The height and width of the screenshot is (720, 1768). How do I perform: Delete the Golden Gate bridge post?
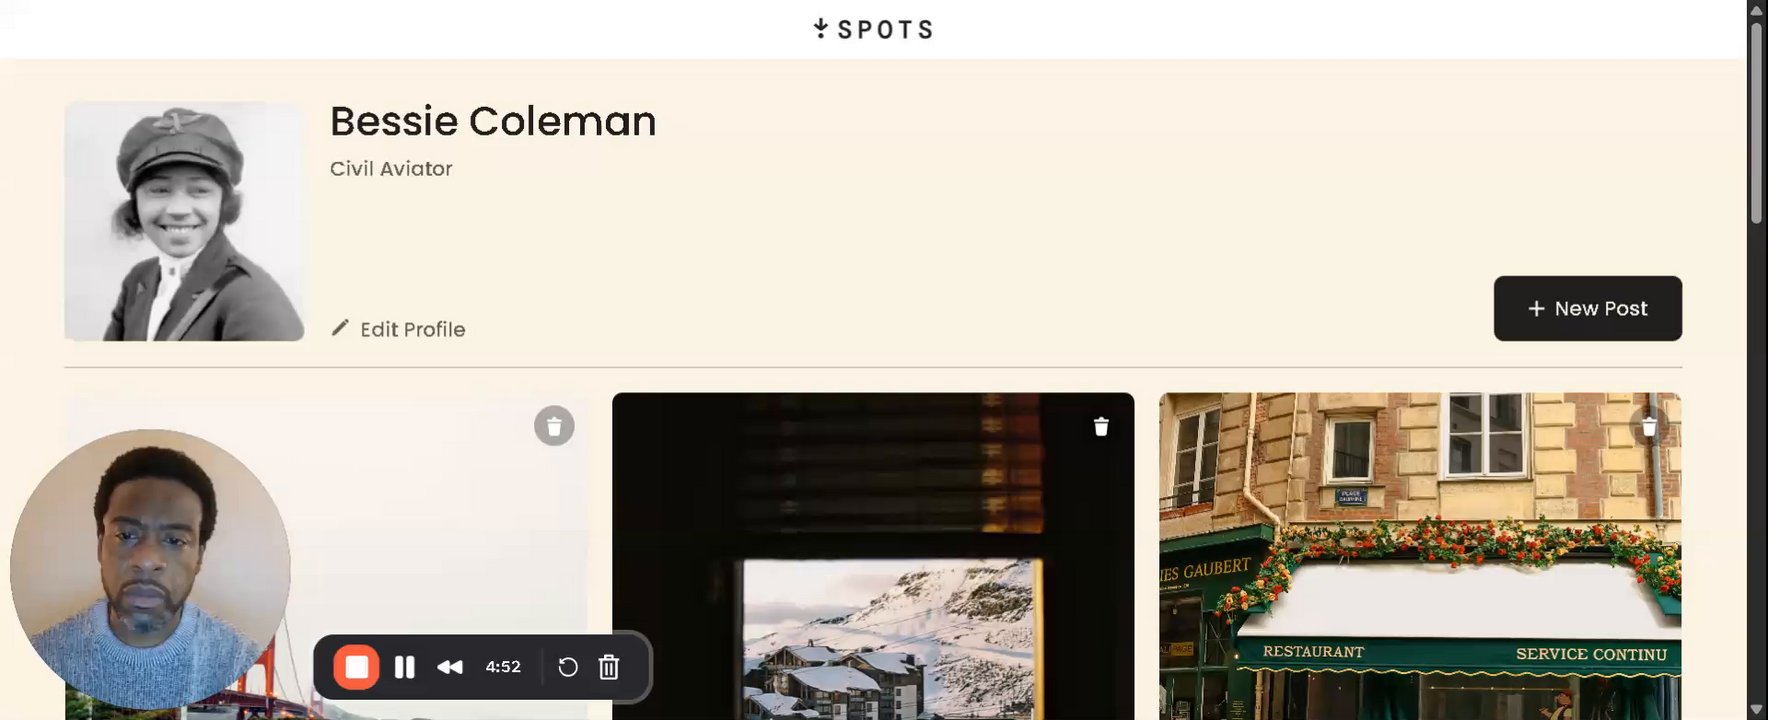554,426
